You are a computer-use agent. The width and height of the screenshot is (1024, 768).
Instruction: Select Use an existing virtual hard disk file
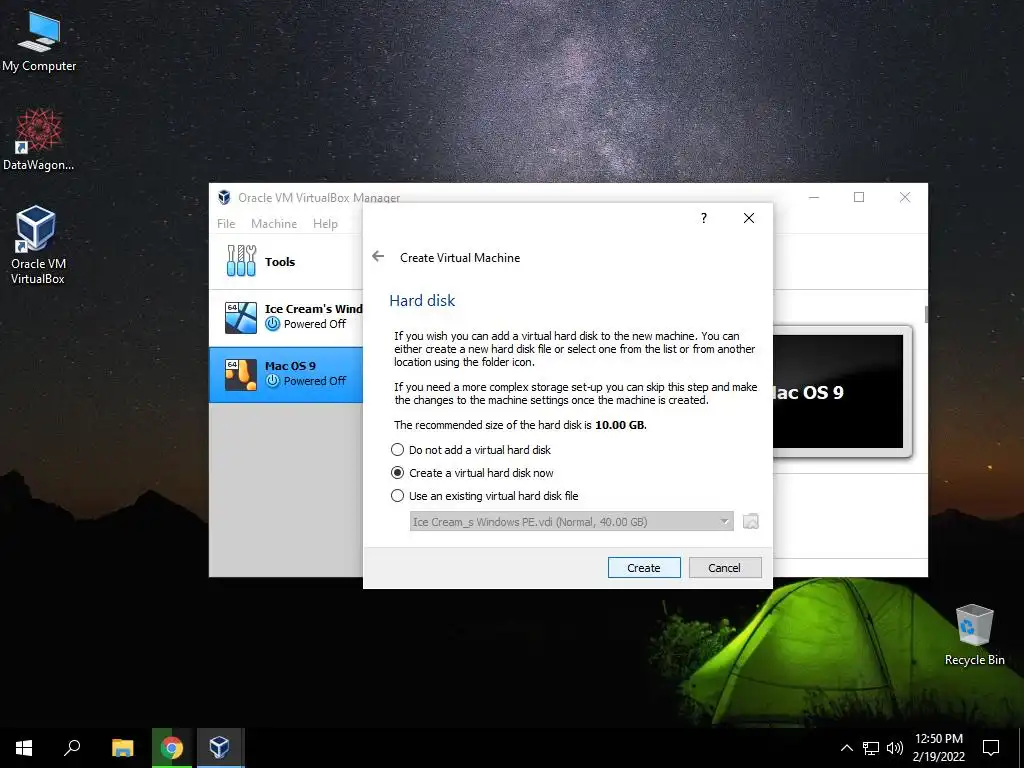[x=485, y=496]
